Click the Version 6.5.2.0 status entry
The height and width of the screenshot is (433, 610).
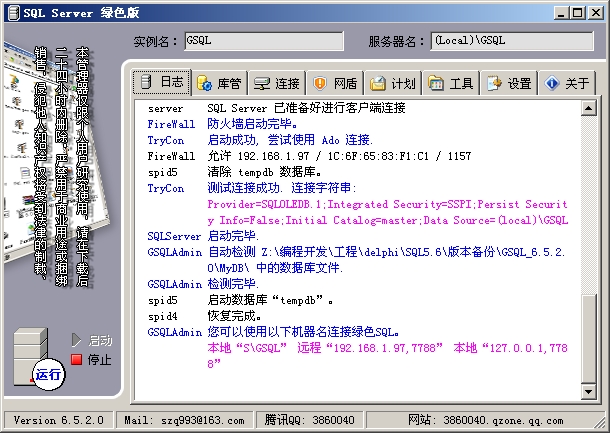[59, 421]
